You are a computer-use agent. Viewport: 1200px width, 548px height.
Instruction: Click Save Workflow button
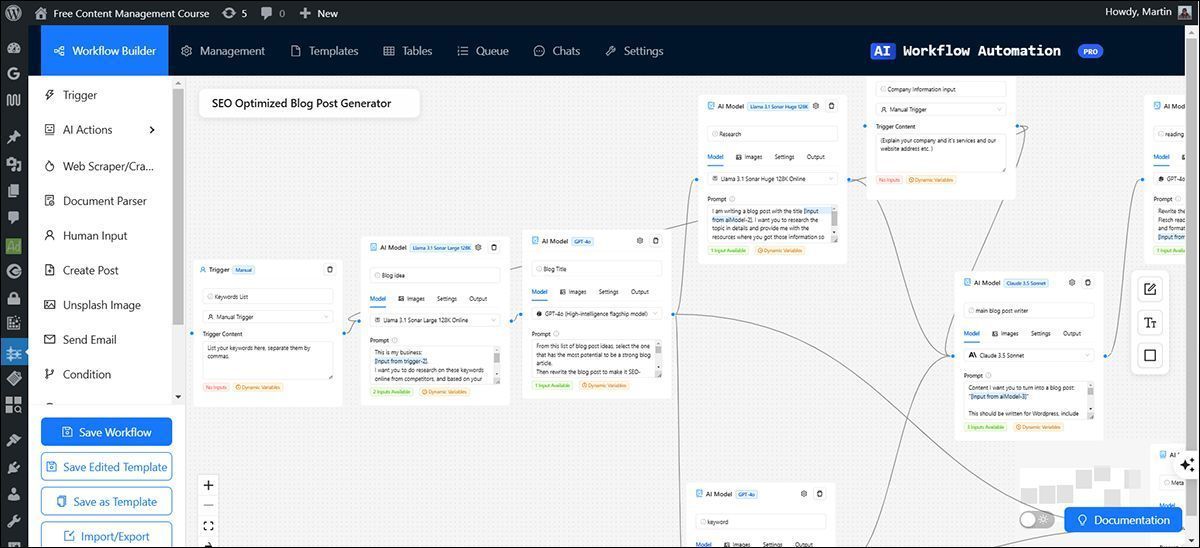tap(106, 432)
